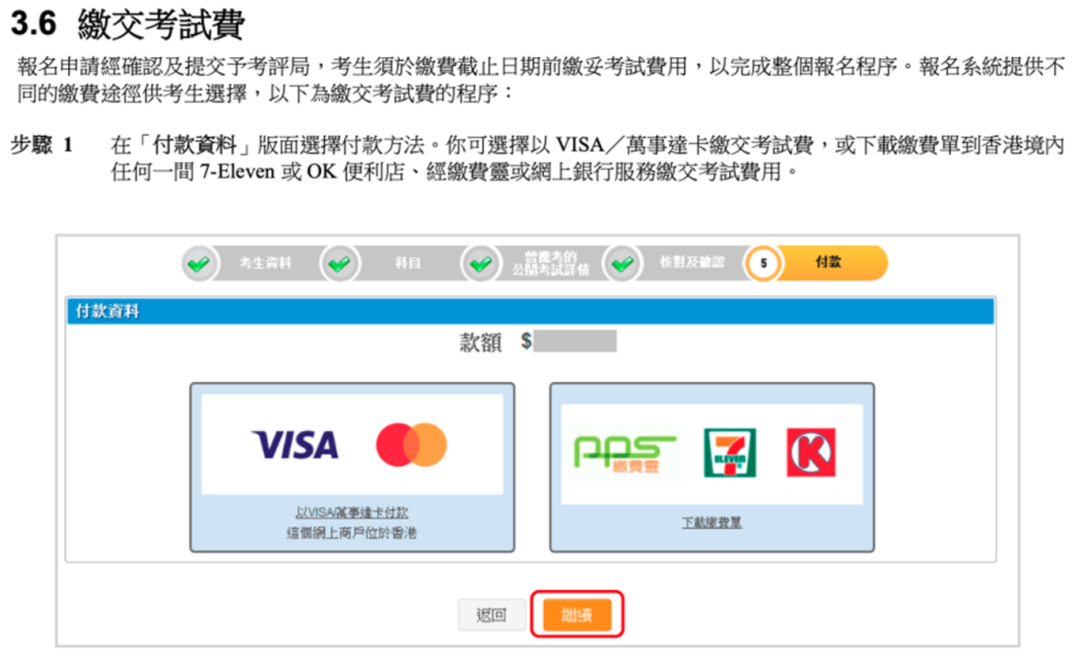
Task: Click the heading 3.6 繳交考試費
Action: click(128, 24)
